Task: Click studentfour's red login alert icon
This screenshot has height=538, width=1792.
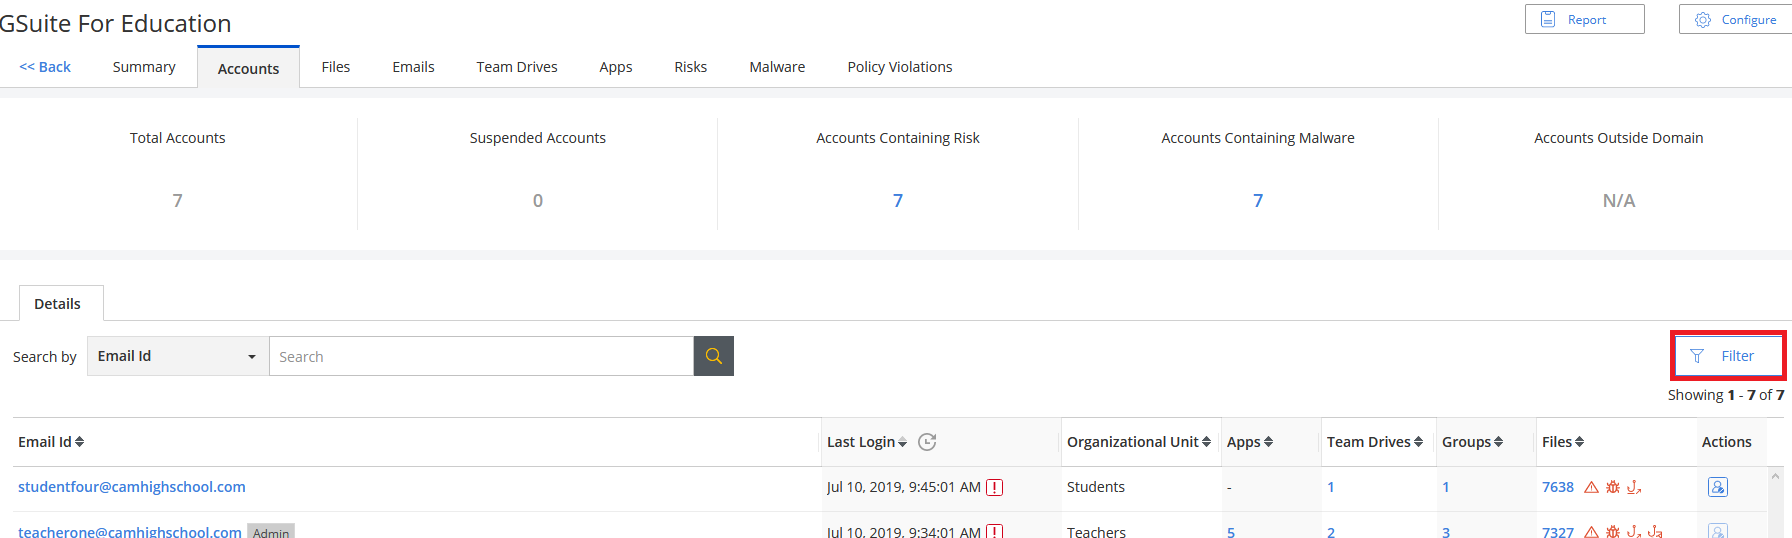Action: pyautogui.click(x=994, y=488)
